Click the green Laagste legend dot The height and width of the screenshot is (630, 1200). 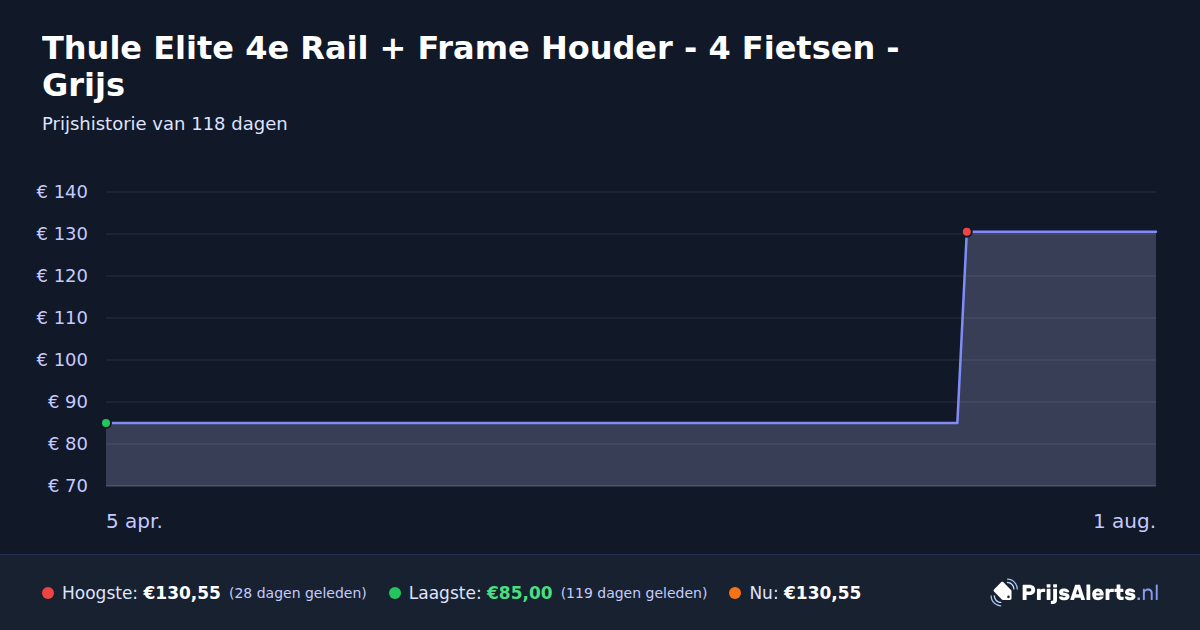click(x=395, y=593)
